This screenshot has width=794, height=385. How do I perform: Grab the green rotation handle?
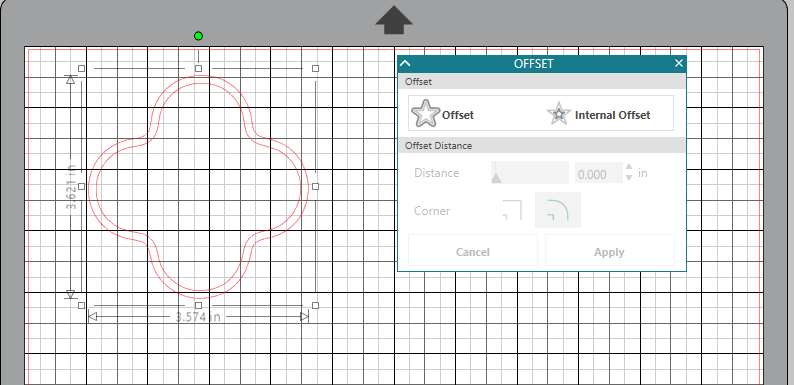click(198, 36)
